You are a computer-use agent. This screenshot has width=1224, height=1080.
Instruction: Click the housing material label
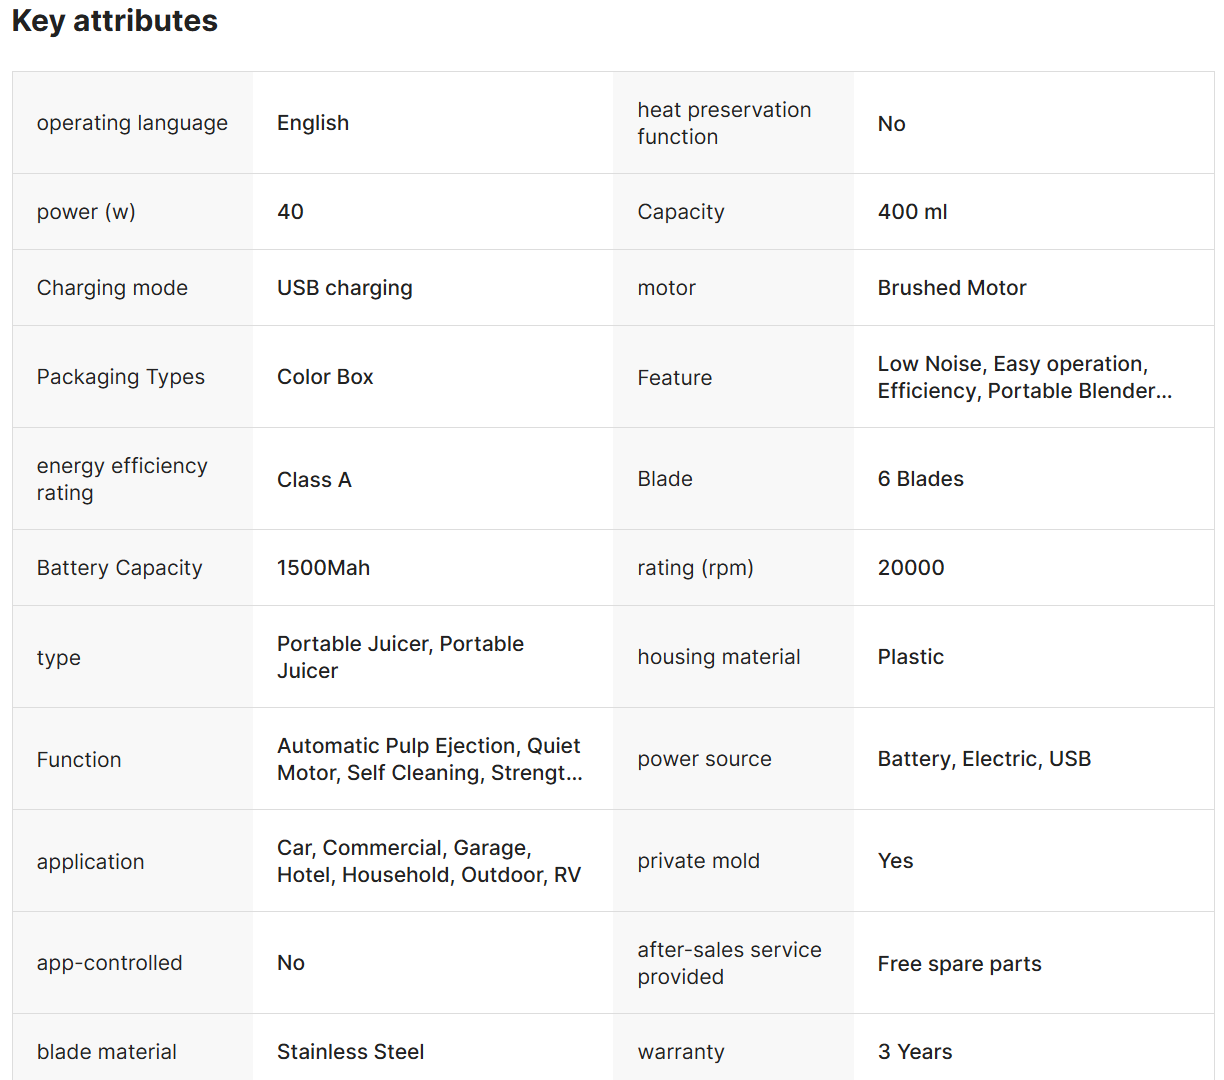719,657
